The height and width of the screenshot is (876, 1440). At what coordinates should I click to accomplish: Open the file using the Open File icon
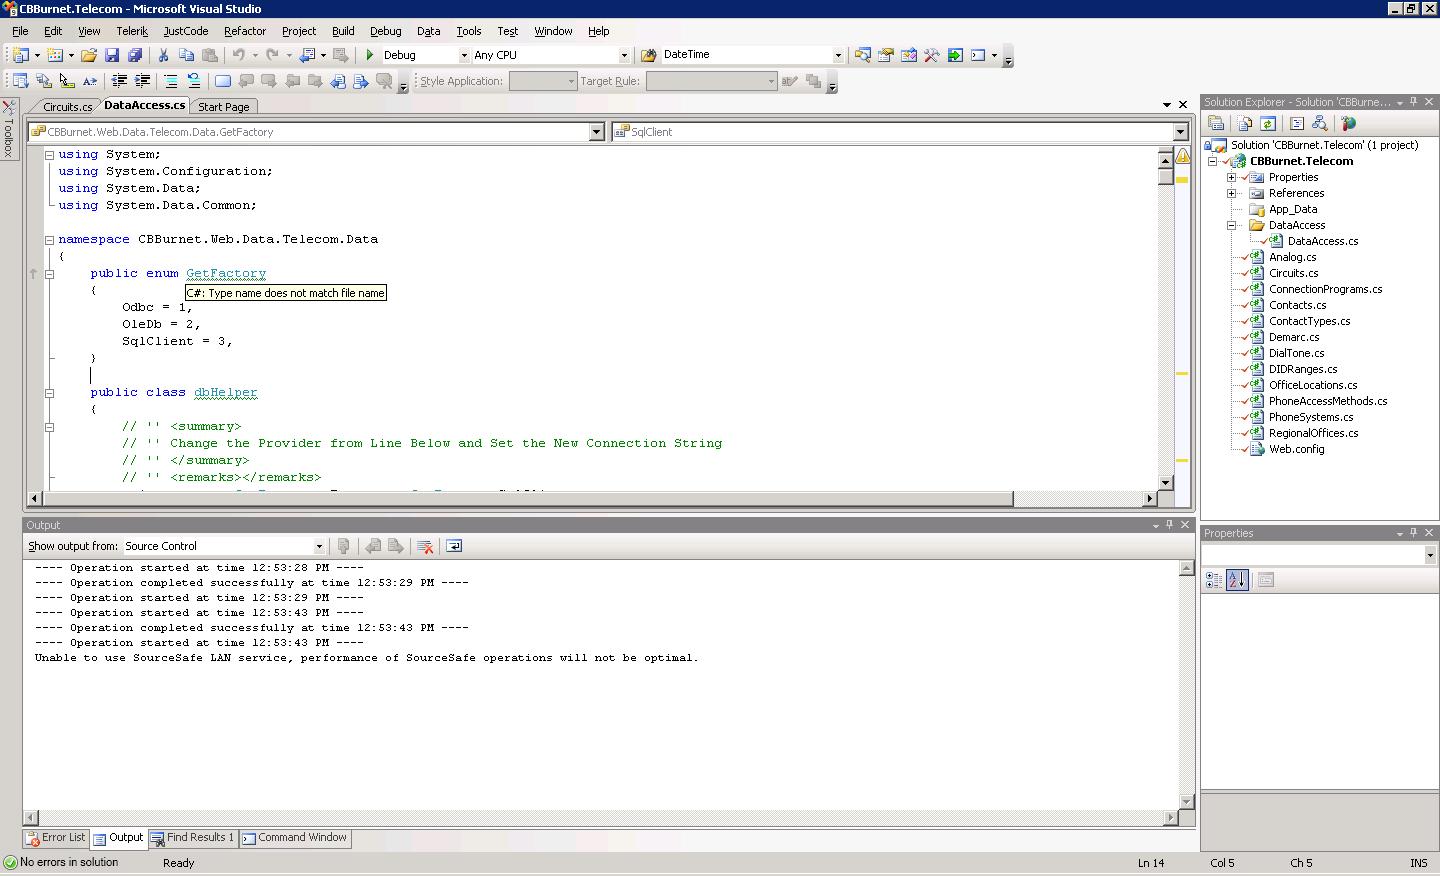pyautogui.click(x=89, y=55)
